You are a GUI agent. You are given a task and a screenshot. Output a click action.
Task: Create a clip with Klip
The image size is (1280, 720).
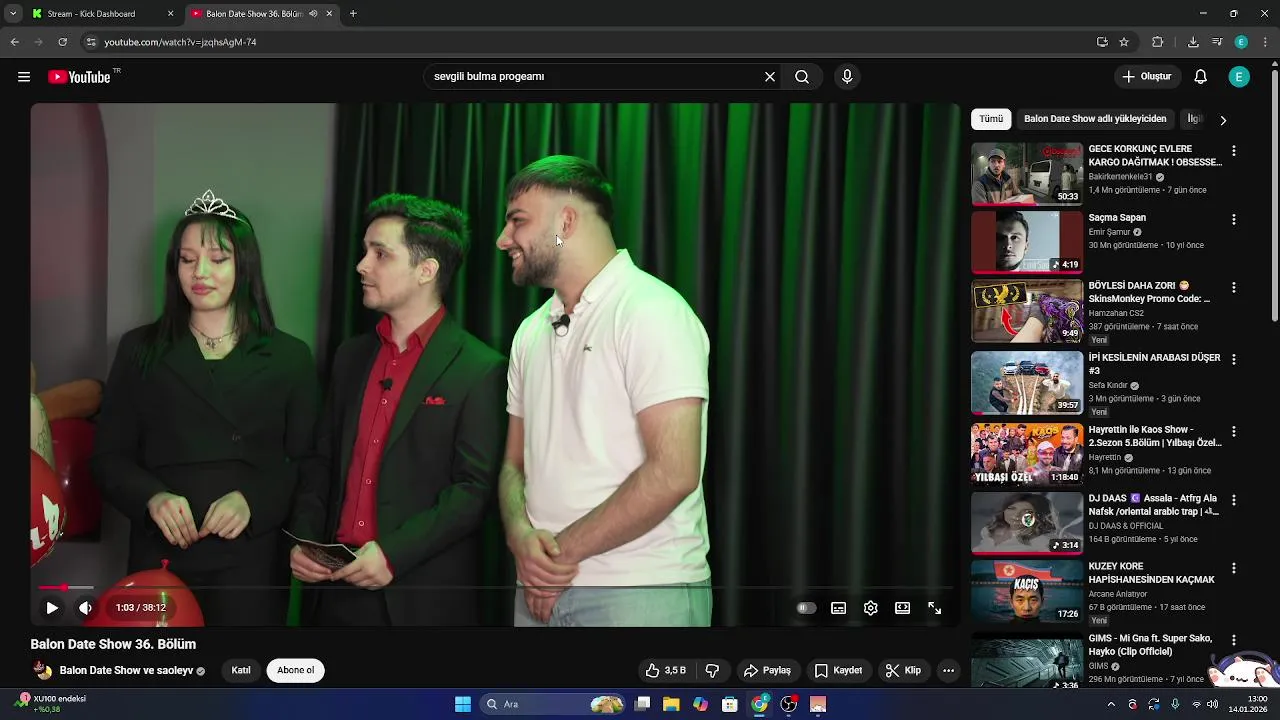click(903, 671)
